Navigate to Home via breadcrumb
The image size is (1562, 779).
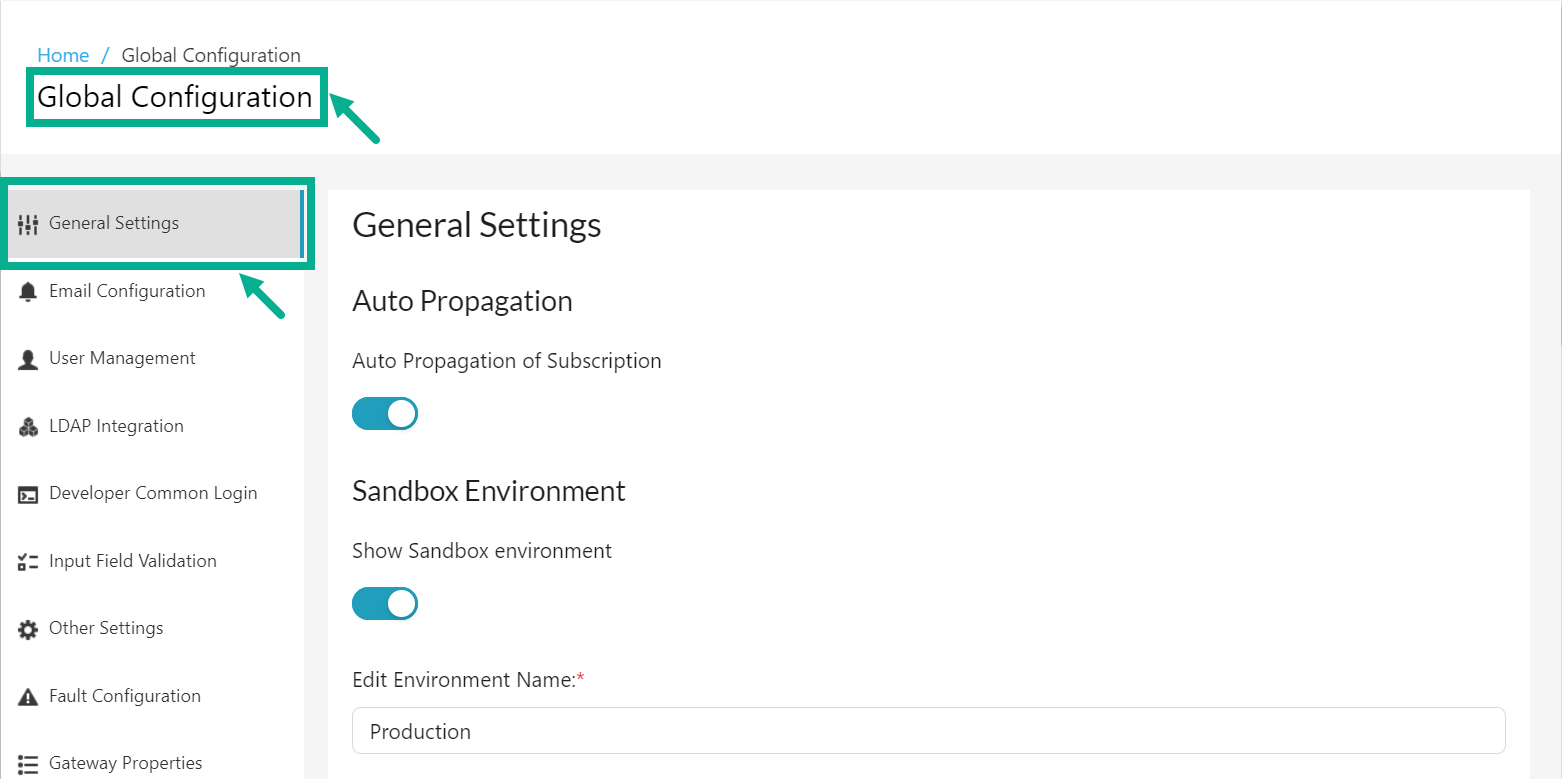(62, 55)
